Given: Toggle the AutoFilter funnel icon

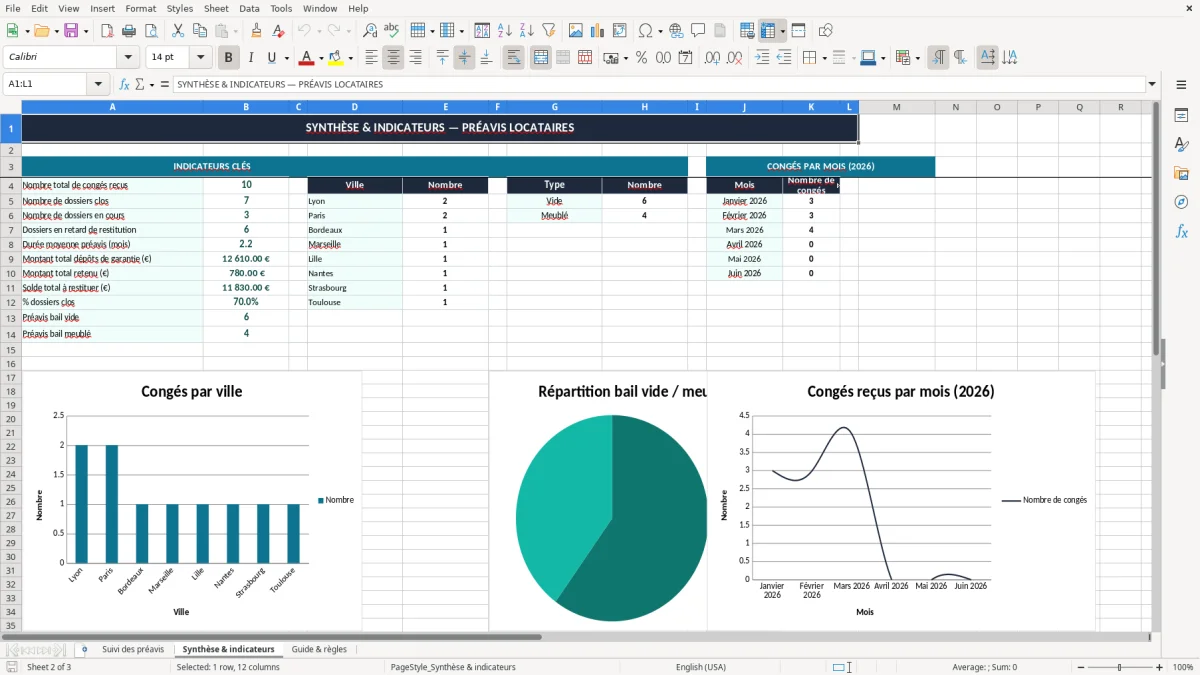Looking at the screenshot, I should click(x=548, y=31).
